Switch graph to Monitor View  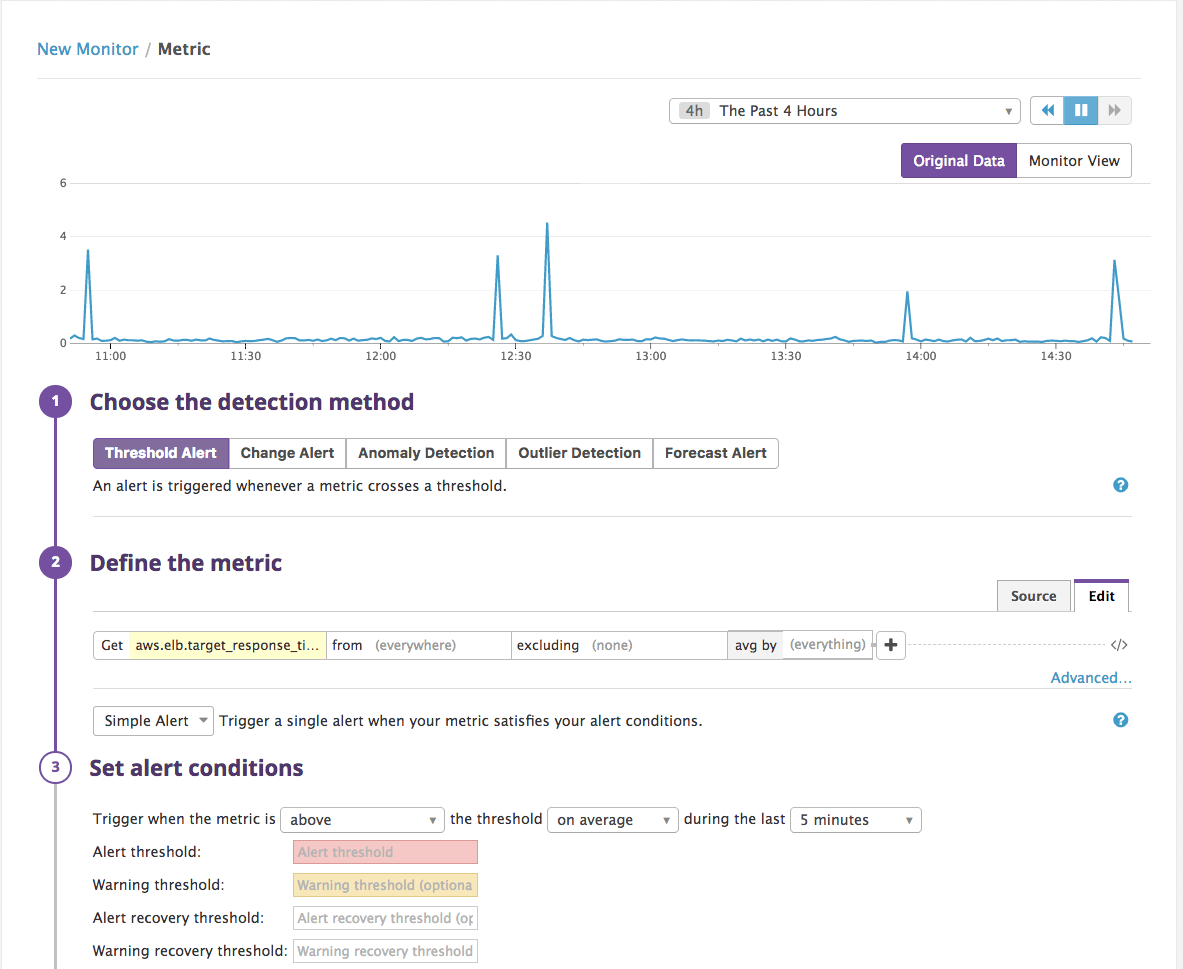tap(1074, 161)
